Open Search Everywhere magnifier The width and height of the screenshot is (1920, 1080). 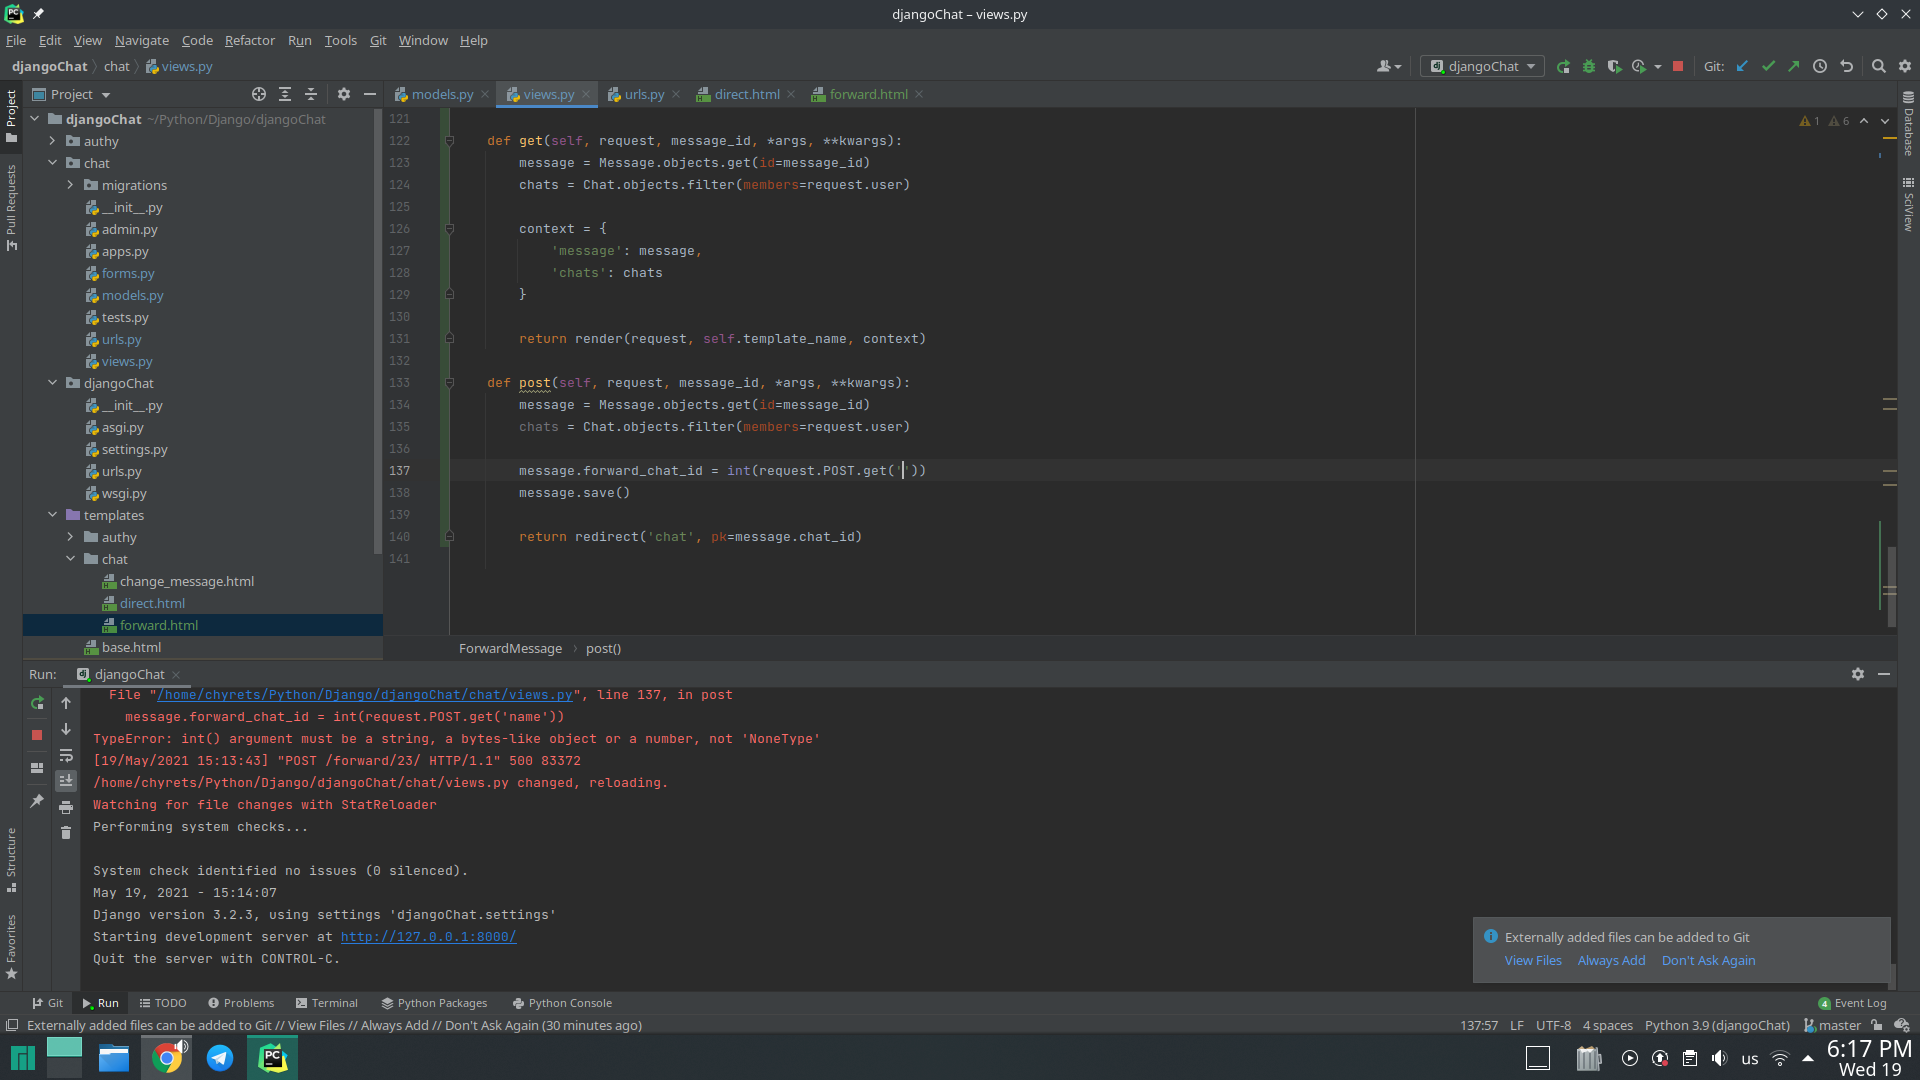click(1878, 66)
